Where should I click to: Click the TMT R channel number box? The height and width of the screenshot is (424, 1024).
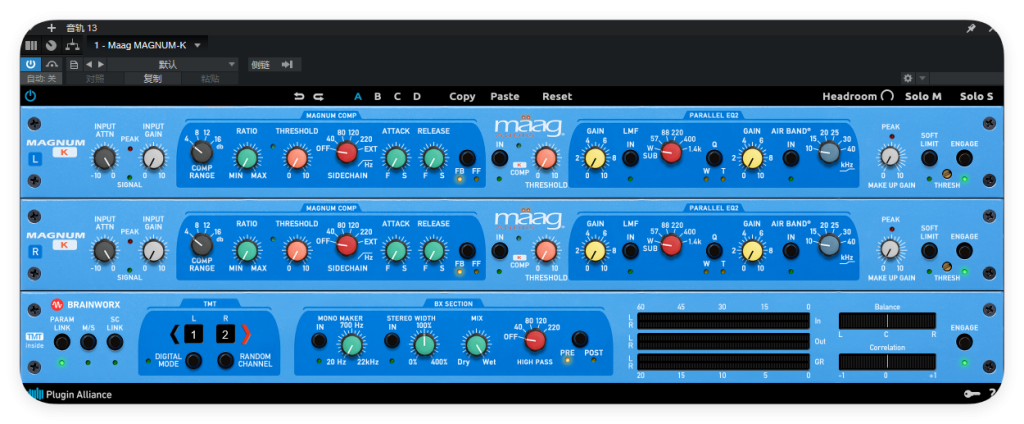(225, 335)
